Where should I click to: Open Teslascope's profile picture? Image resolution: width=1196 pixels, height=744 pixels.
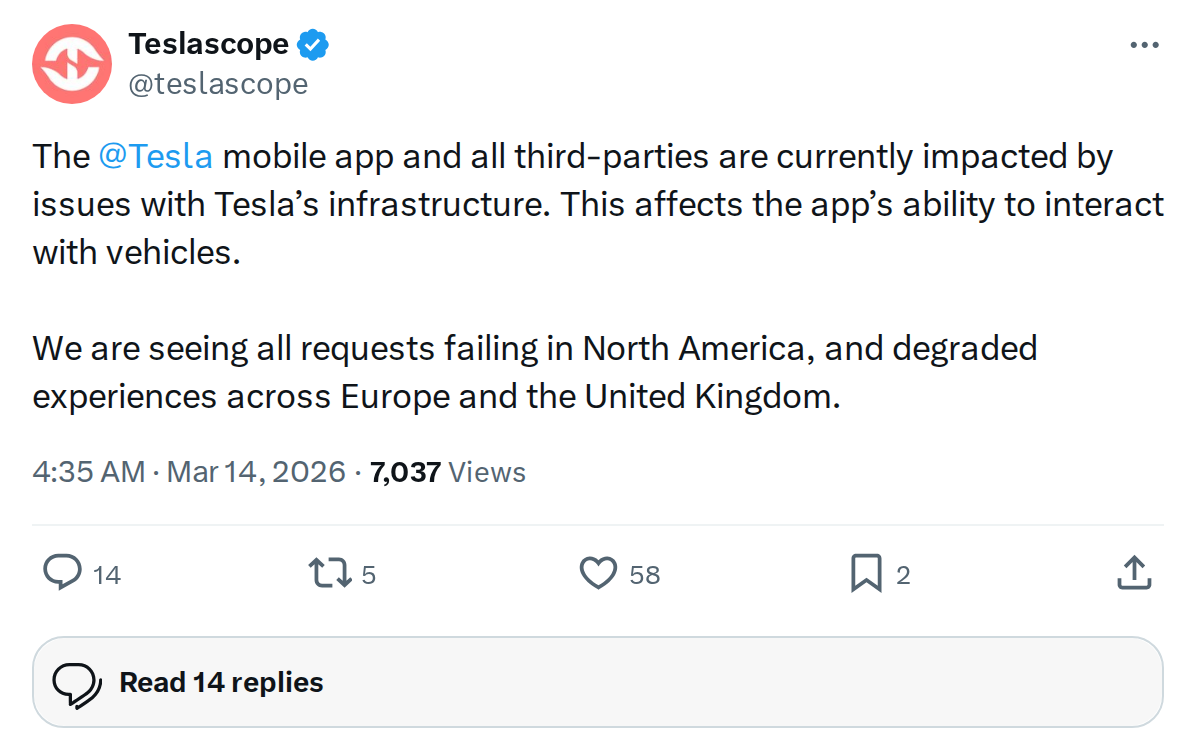click(71, 64)
